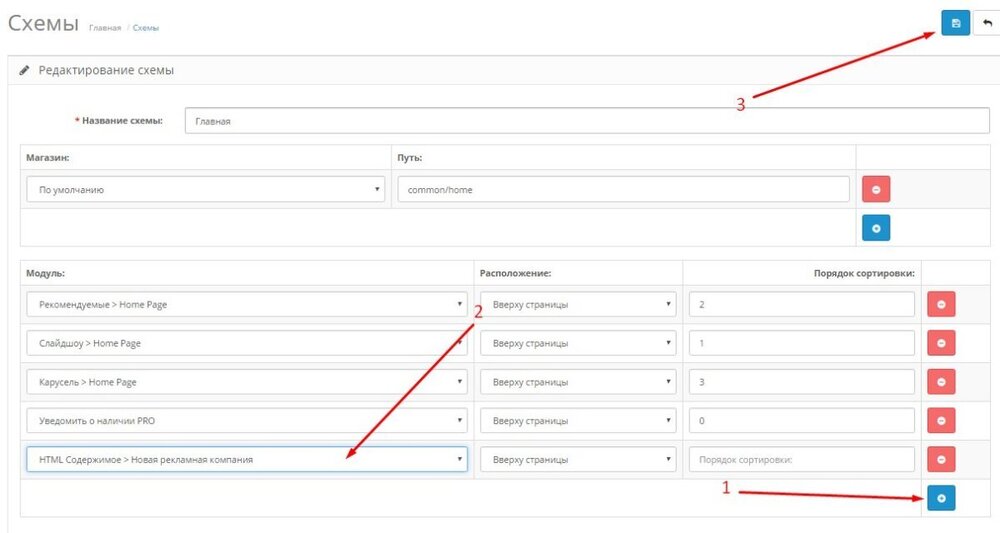Remove the common/home route row
The image size is (1000, 533).
pos(876,189)
